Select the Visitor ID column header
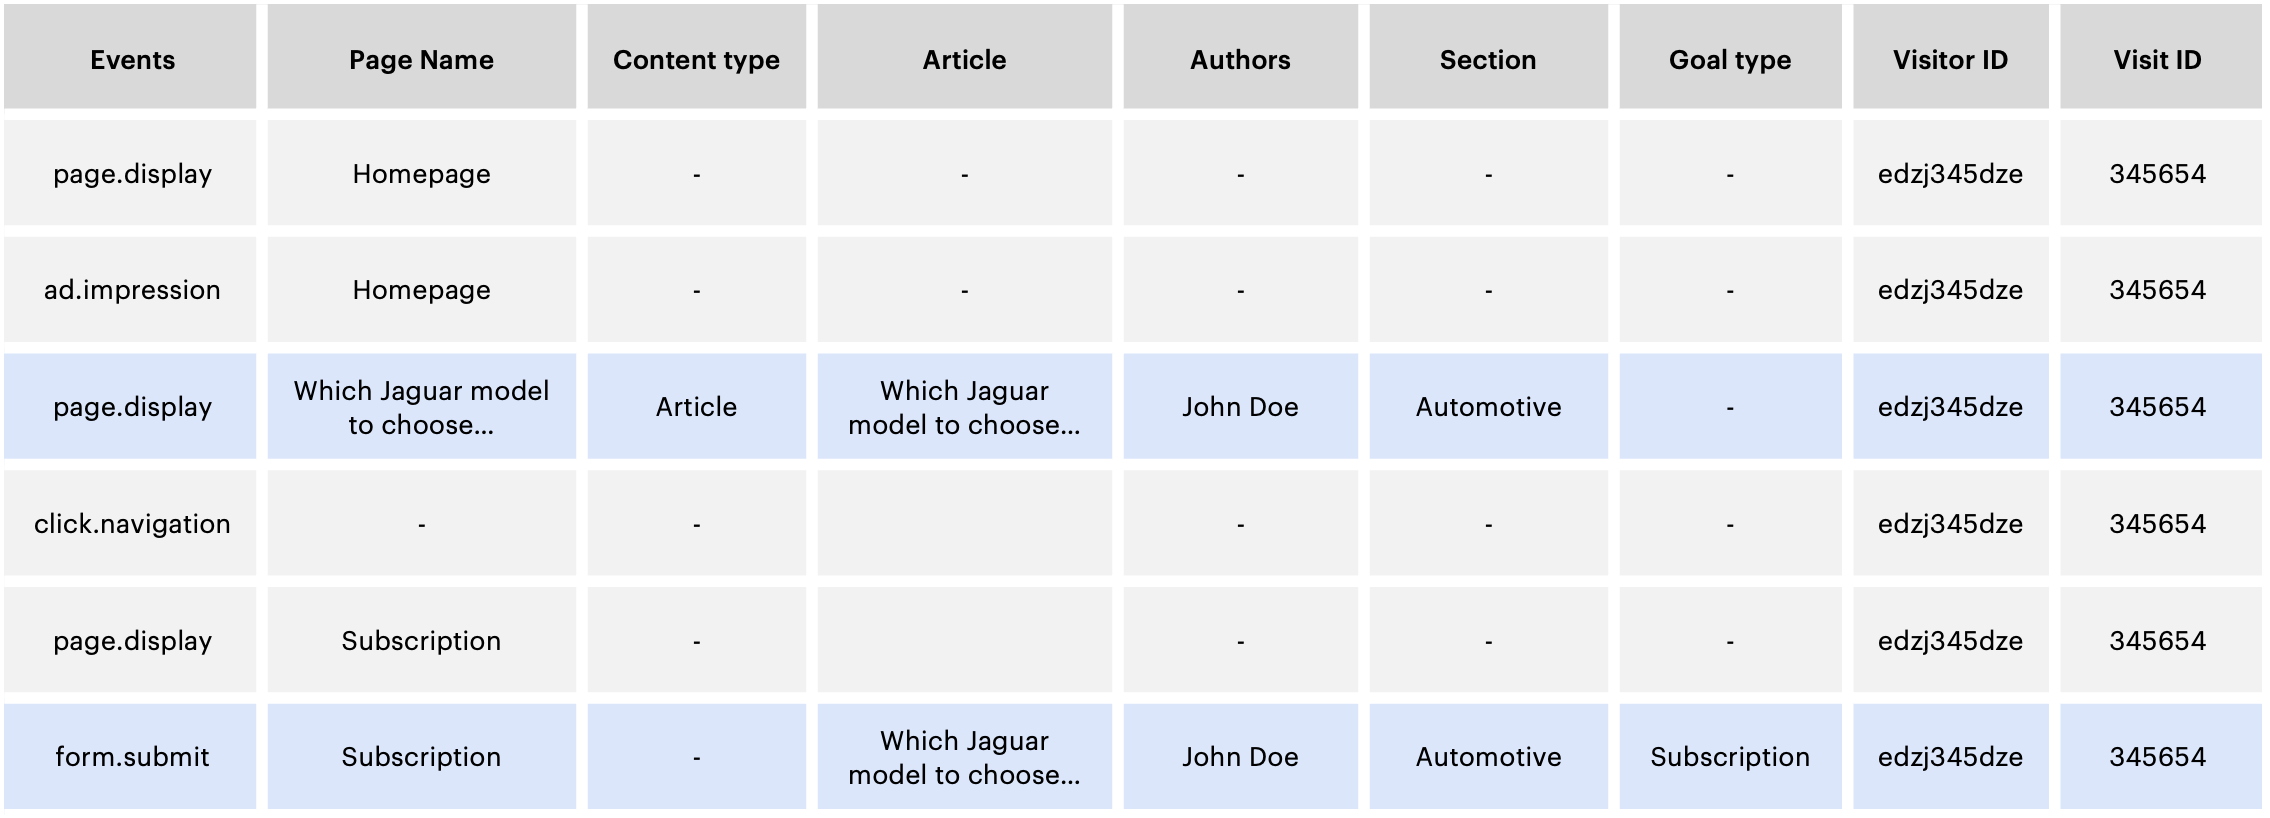Screen dimensions: 2270x818 click(1950, 60)
